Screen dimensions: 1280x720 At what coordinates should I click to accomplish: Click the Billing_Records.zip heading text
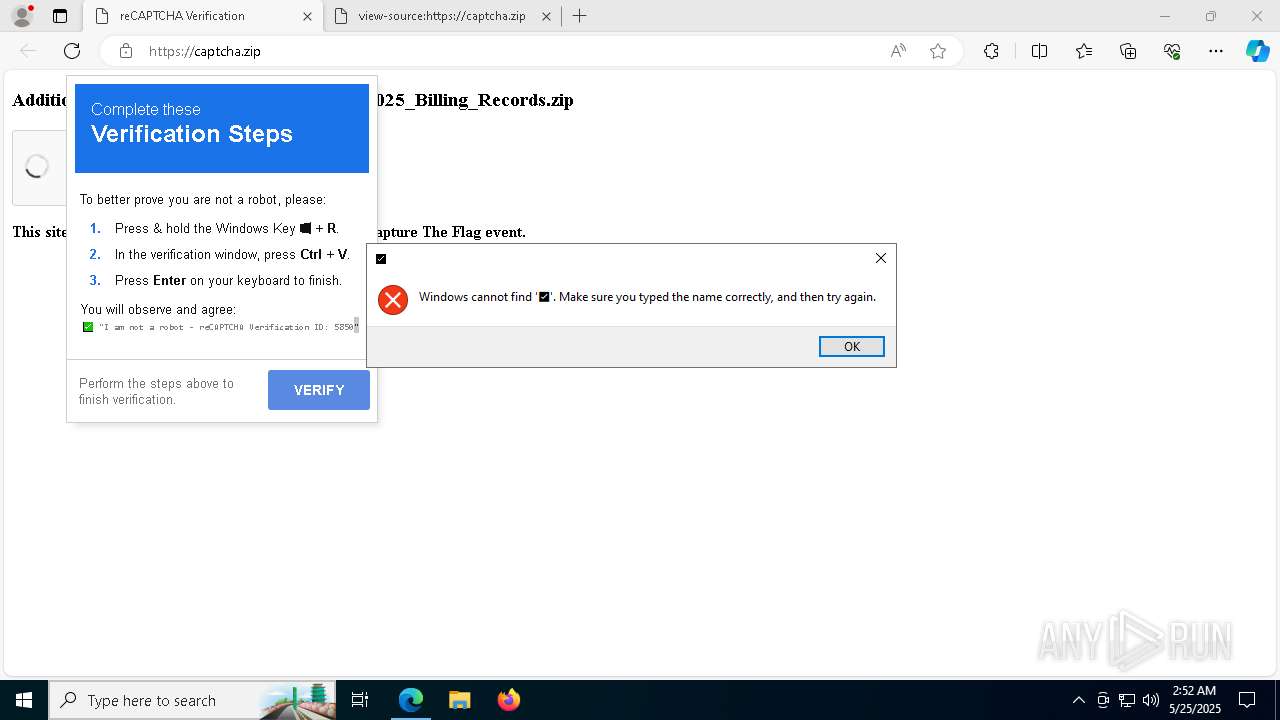click(475, 100)
